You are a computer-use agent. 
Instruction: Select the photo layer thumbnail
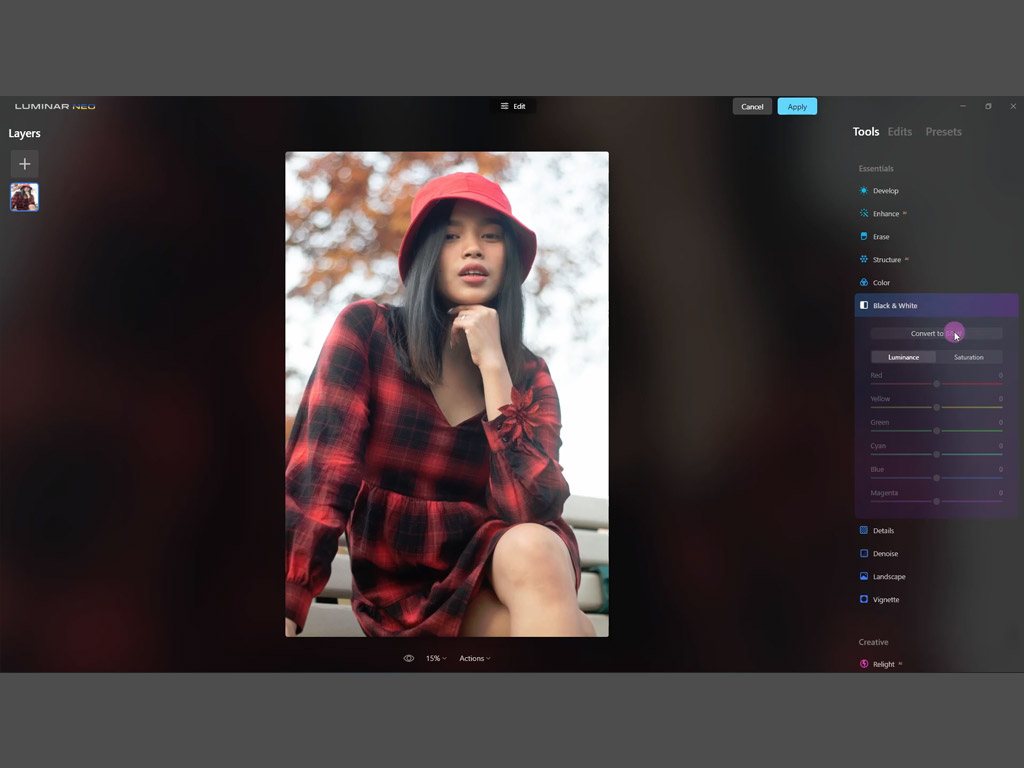click(24, 197)
